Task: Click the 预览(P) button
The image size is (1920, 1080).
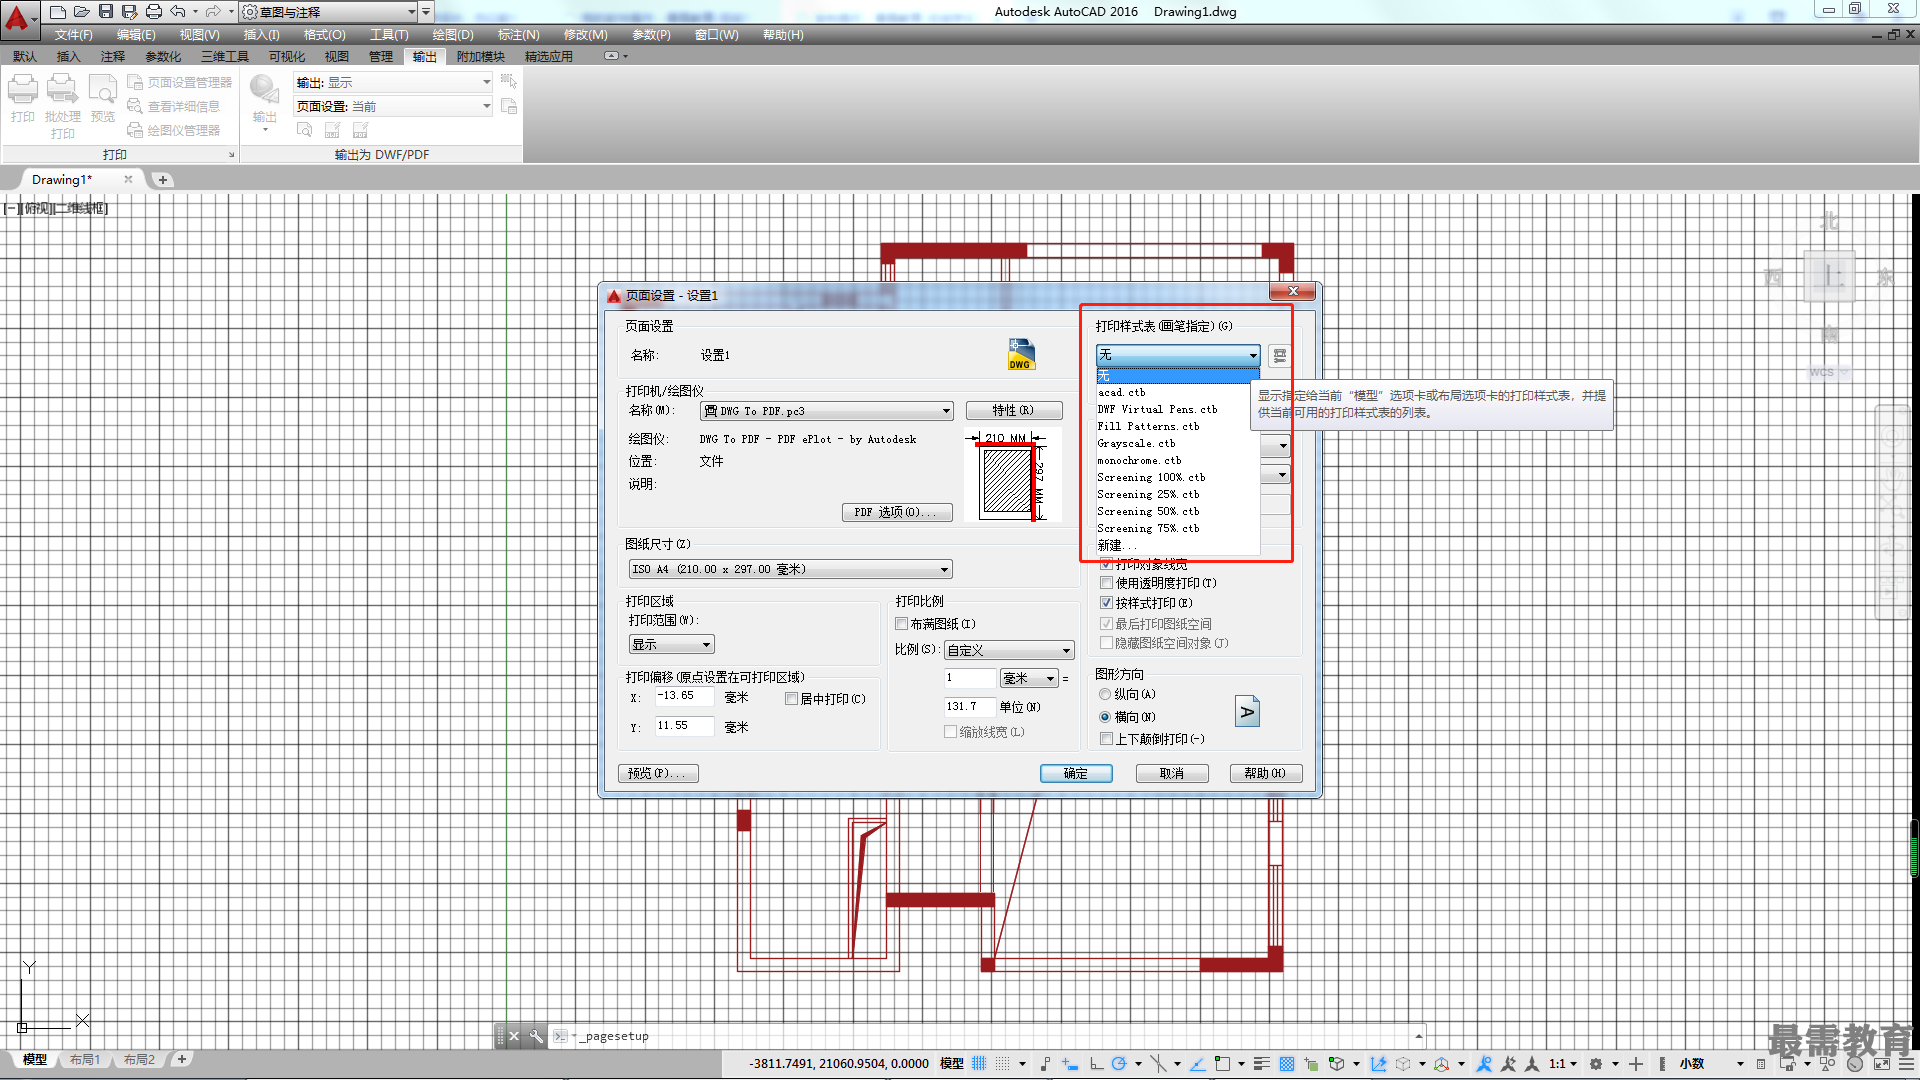Action: click(x=659, y=773)
